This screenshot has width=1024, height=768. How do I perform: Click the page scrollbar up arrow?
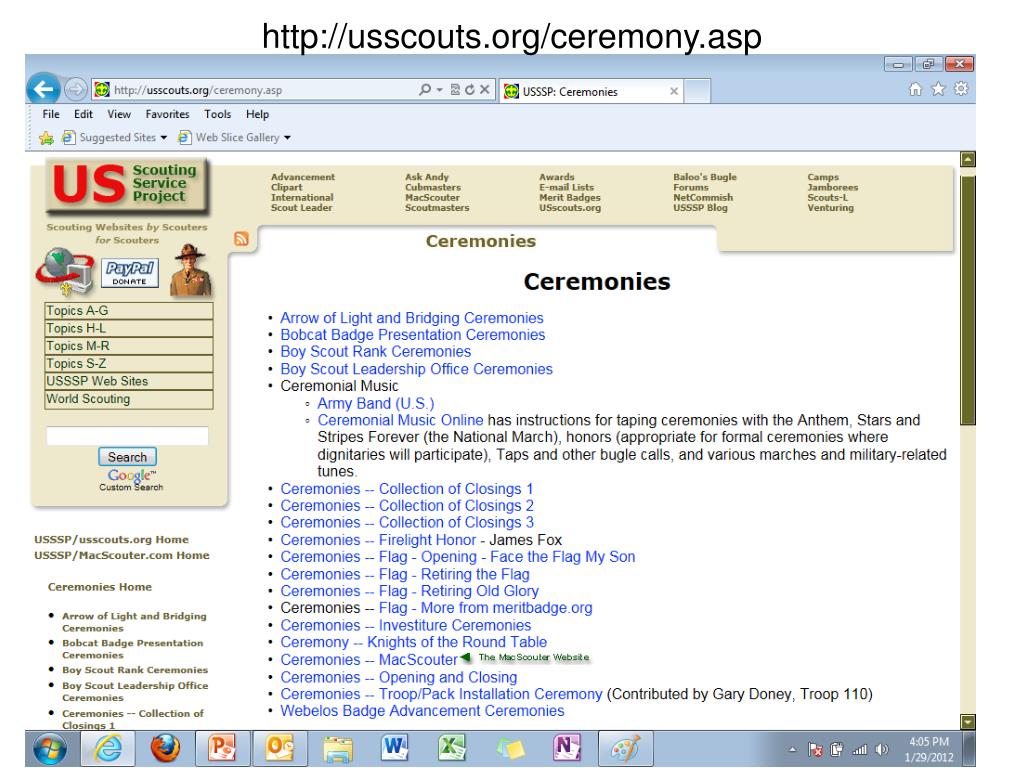[968, 159]
